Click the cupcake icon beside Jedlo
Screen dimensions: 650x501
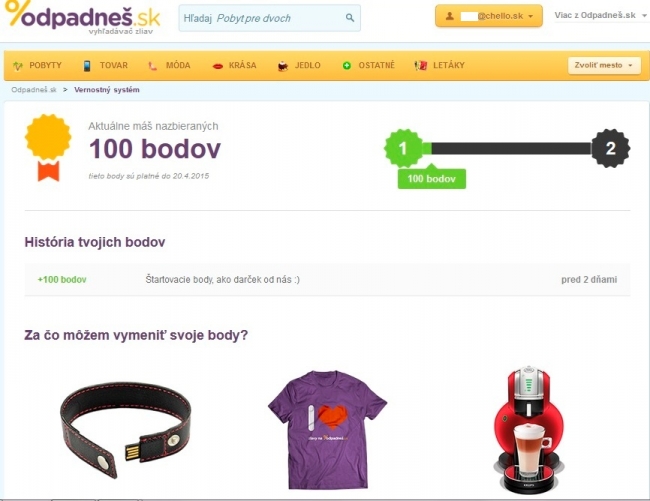[x=283, y=65]
